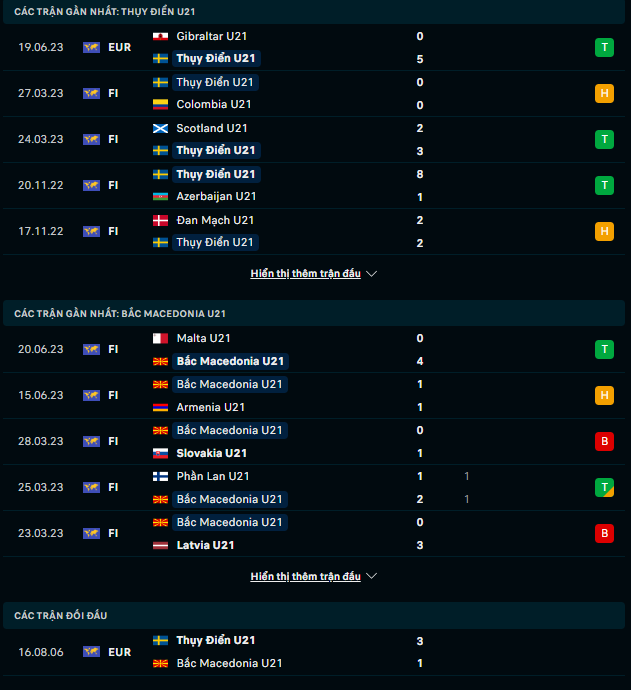This screenshot has height=690, width=631.
Task: Select the 16.08.06 head-to-head match row
Action: [x=315, y=652]
